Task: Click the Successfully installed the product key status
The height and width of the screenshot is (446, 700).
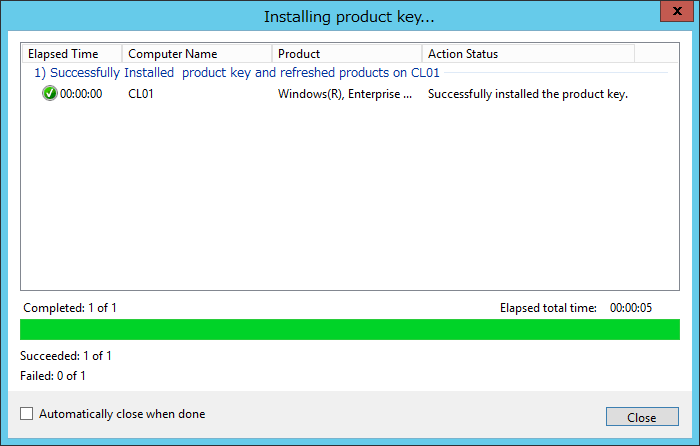Action: click(x=528, y=94)
